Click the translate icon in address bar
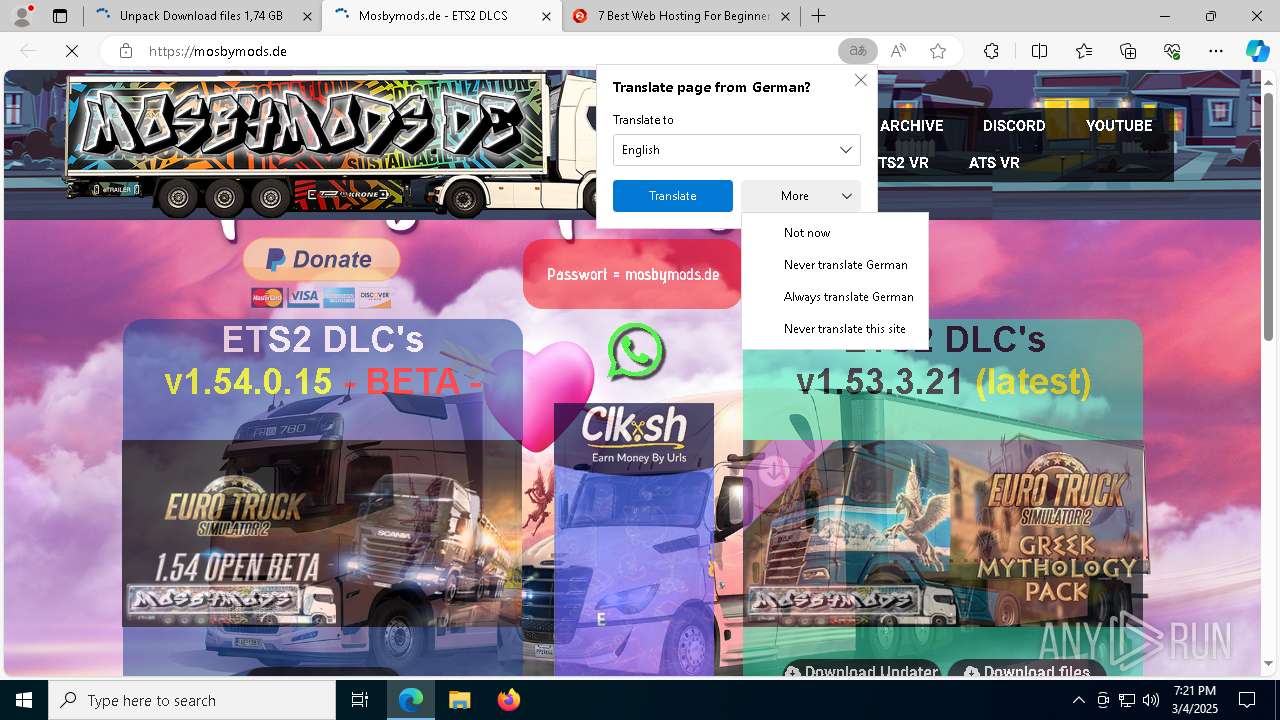 click(x=857, y=51)
